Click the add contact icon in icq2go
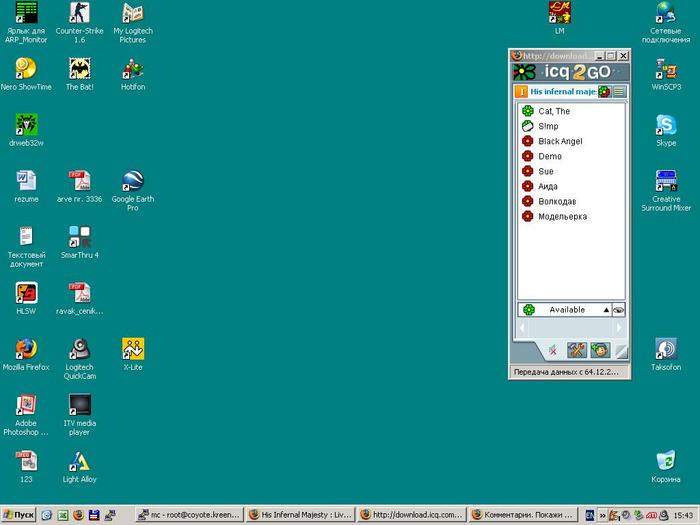 pos(600,350)
